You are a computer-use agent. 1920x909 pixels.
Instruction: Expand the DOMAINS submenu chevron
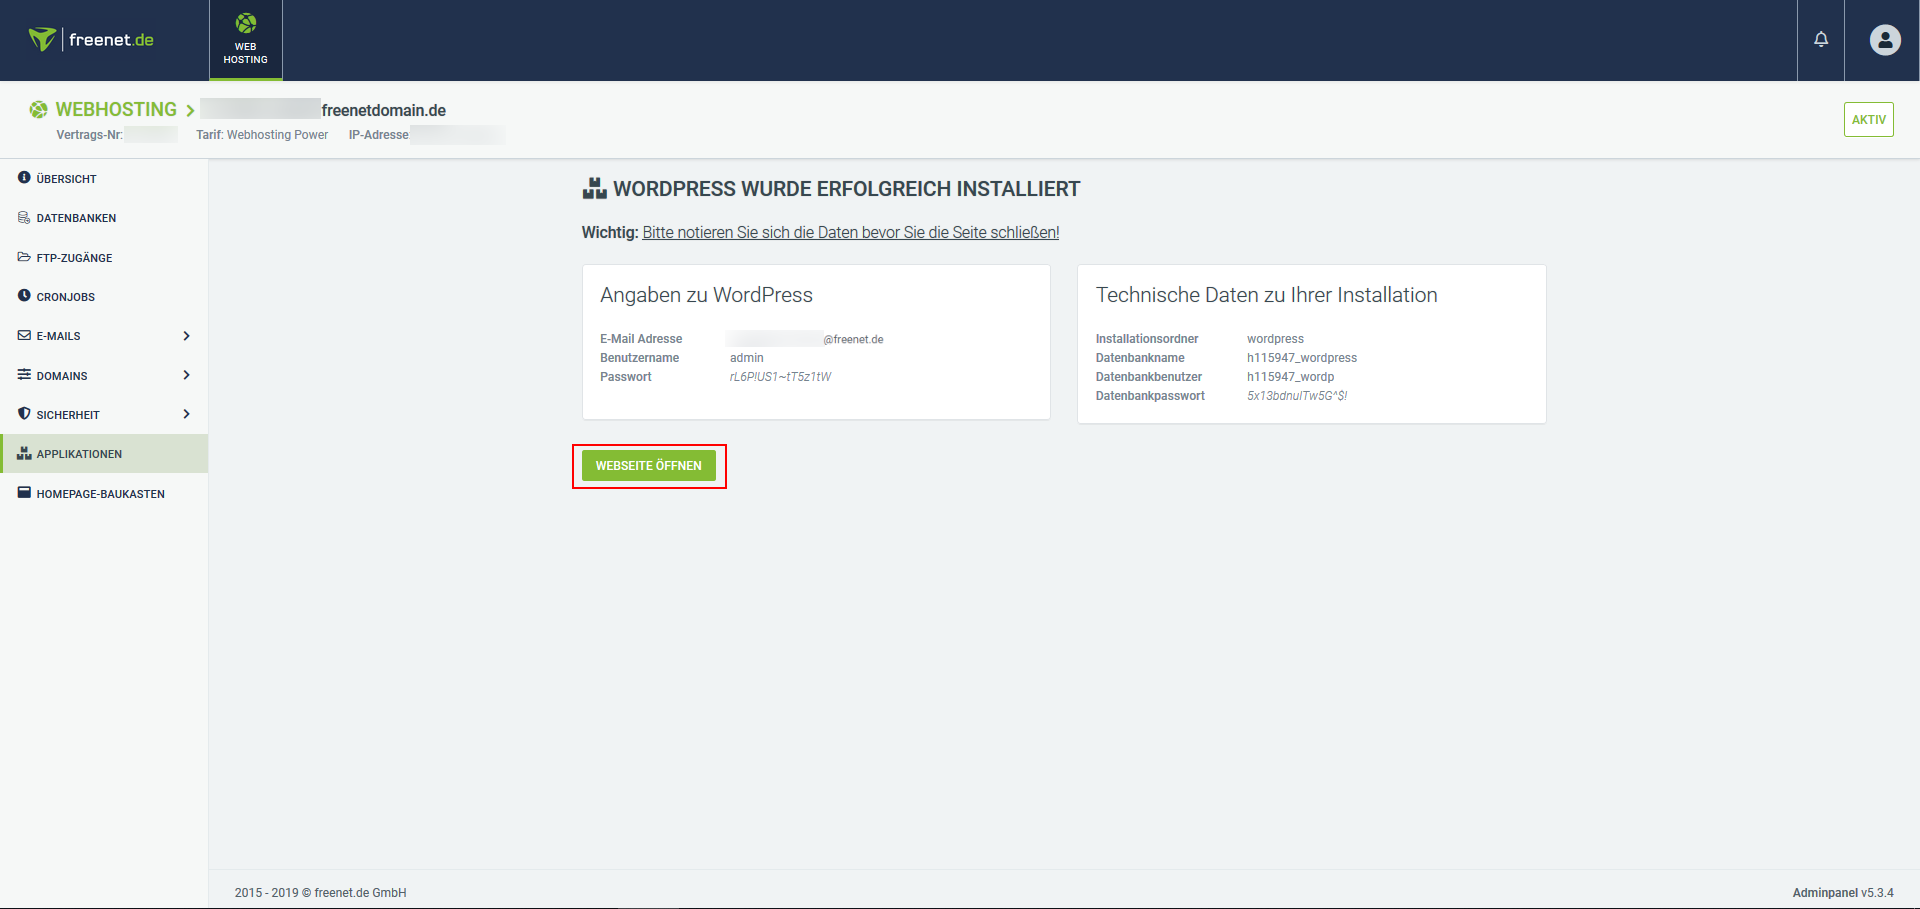[x=186, y=375]
